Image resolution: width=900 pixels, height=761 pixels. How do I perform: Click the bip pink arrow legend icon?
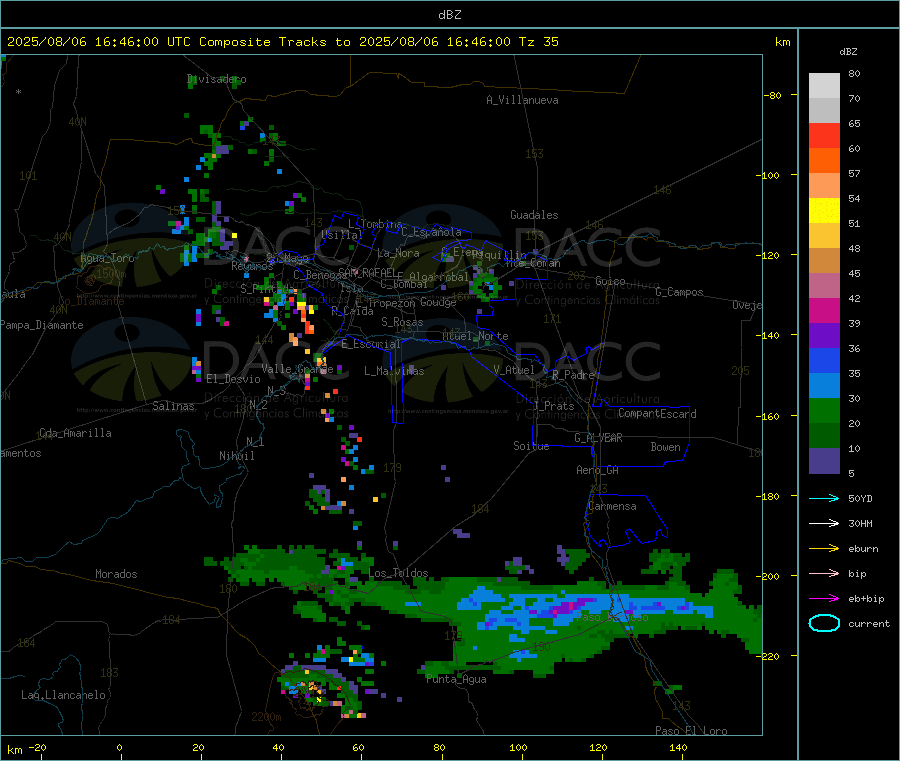point(824,573)
